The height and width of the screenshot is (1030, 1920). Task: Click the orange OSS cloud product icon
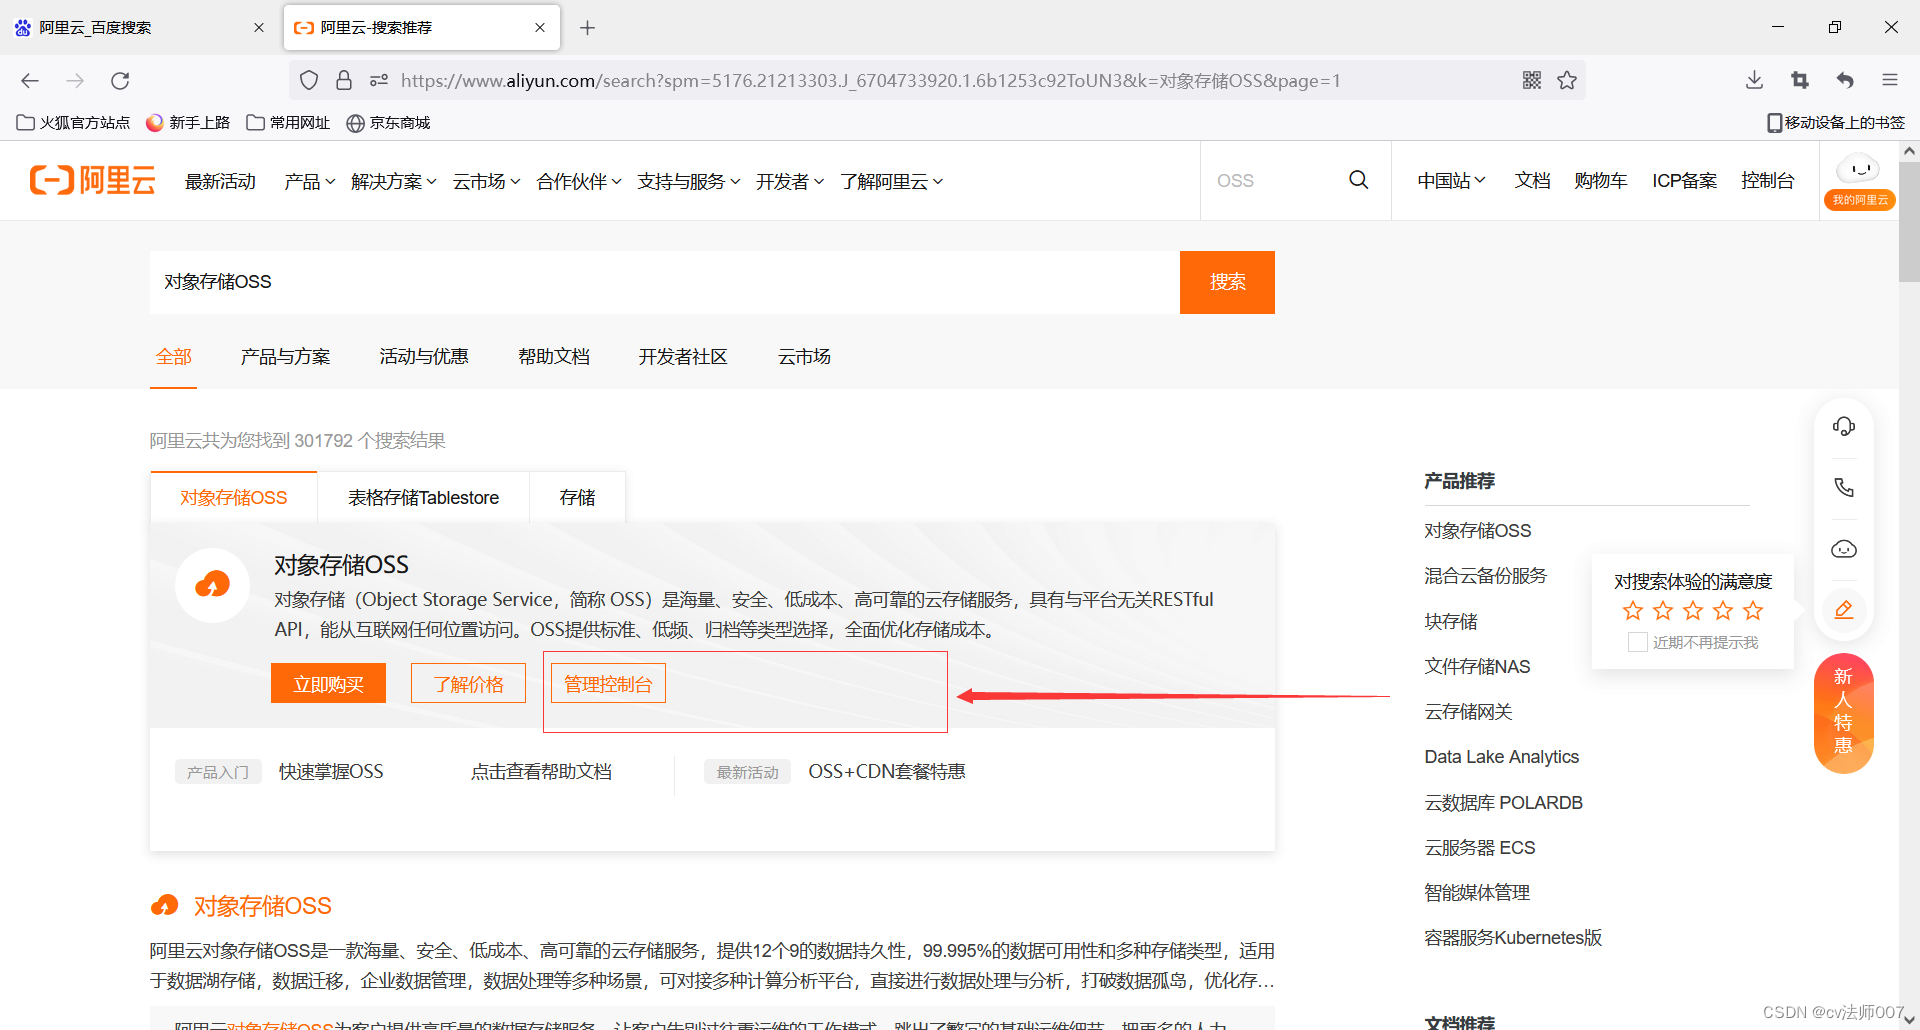[x=212, y=585]
